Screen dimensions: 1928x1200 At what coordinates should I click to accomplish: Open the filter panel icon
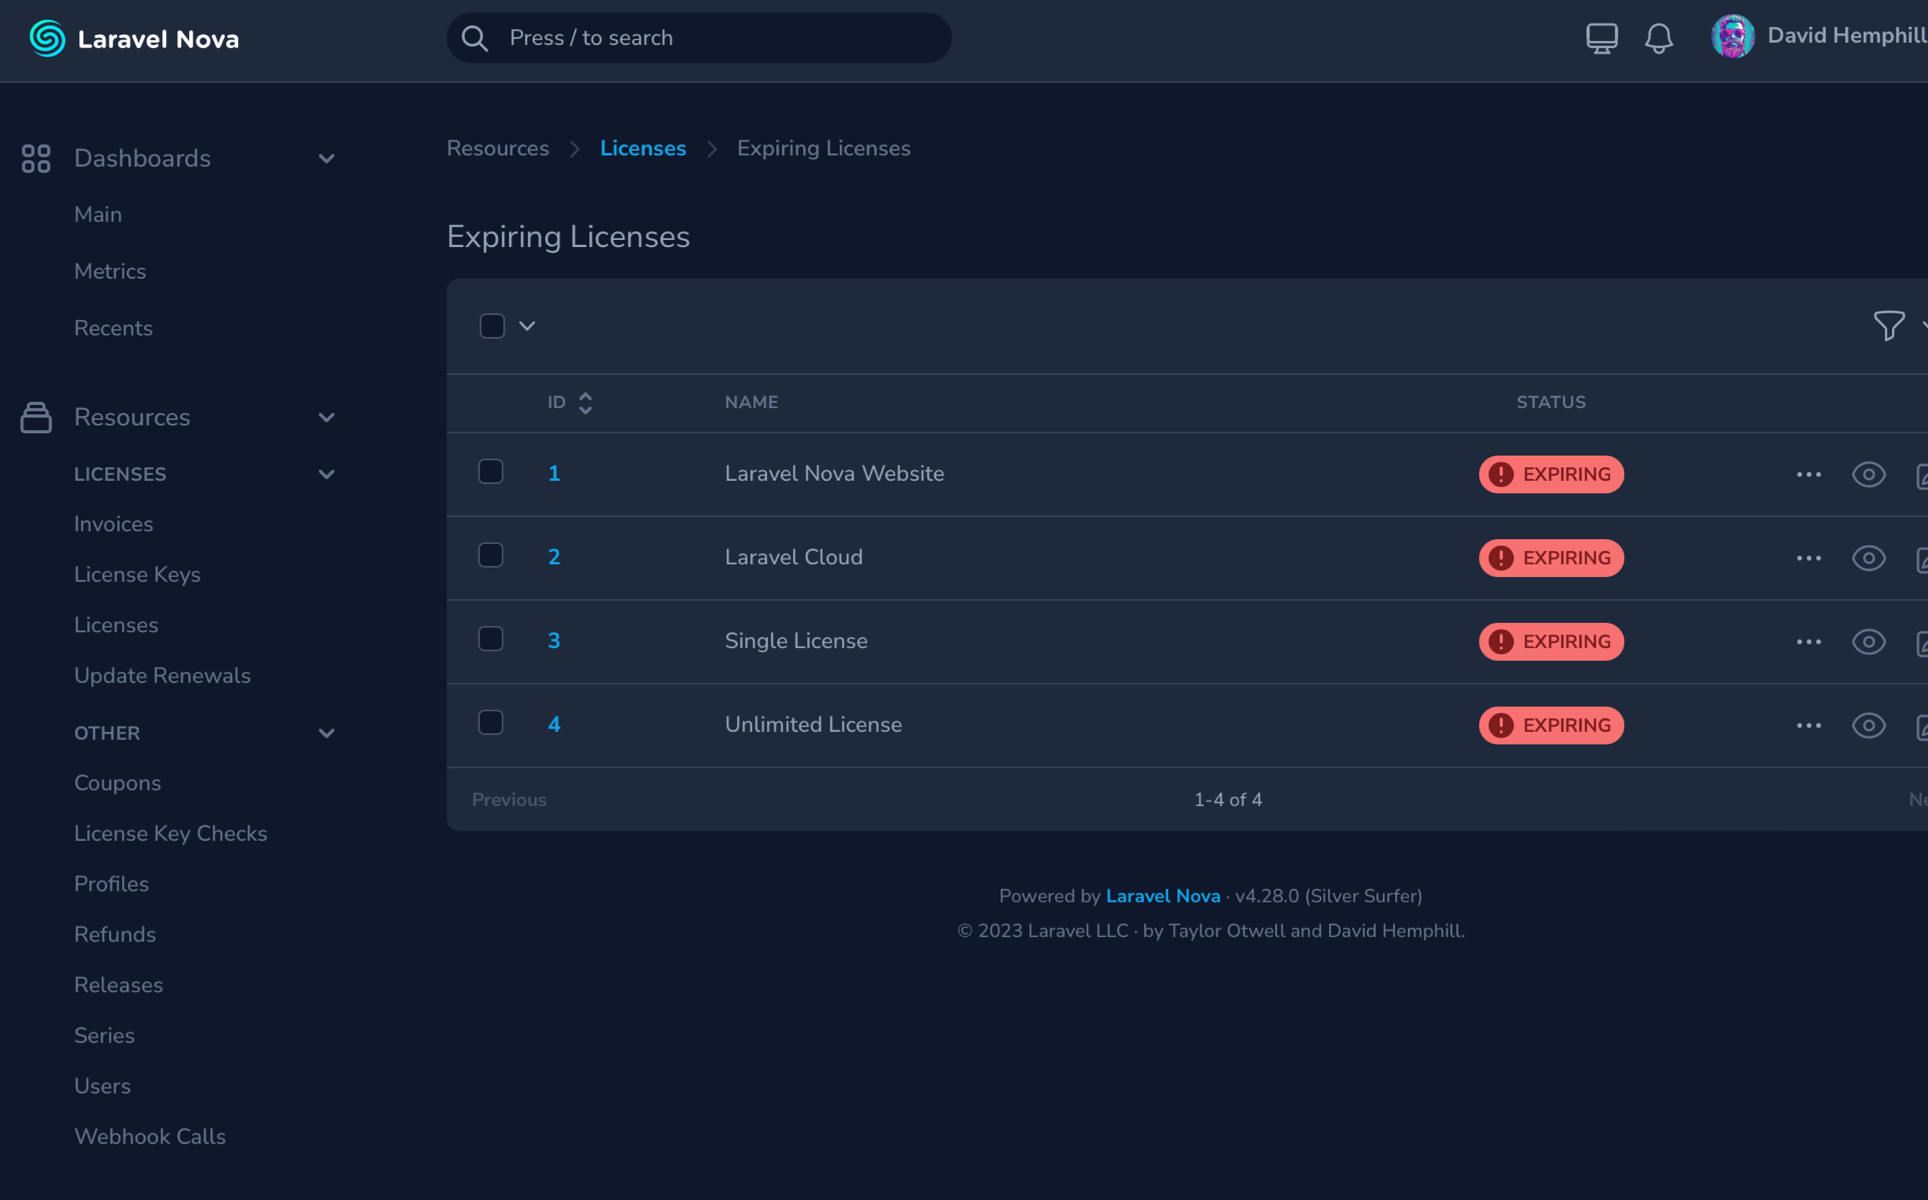coord(1889,325)
